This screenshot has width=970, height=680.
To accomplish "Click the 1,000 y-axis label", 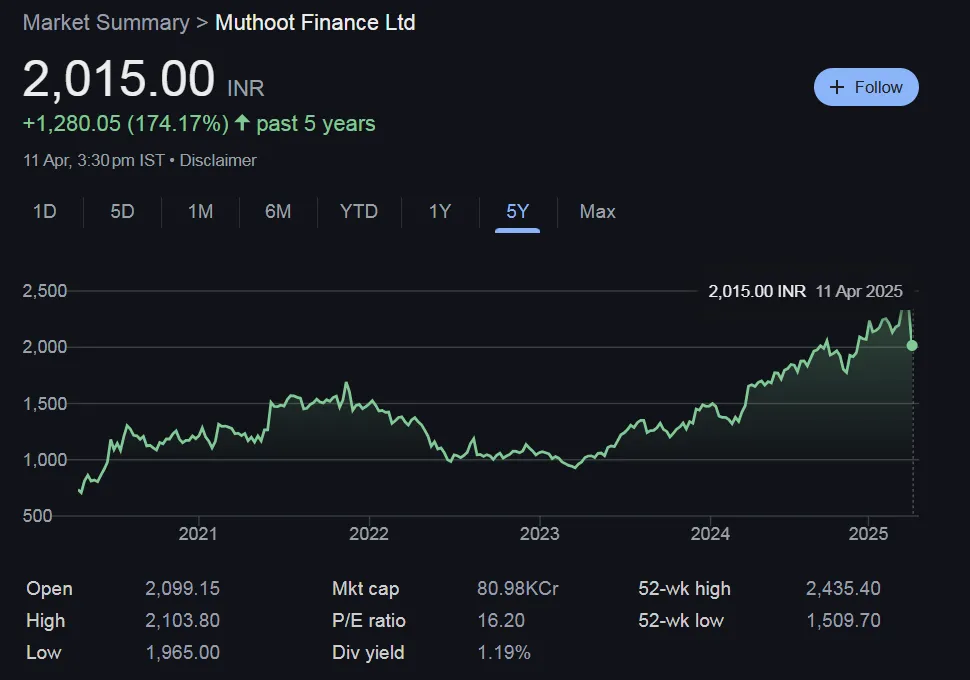I will (45, 460).
